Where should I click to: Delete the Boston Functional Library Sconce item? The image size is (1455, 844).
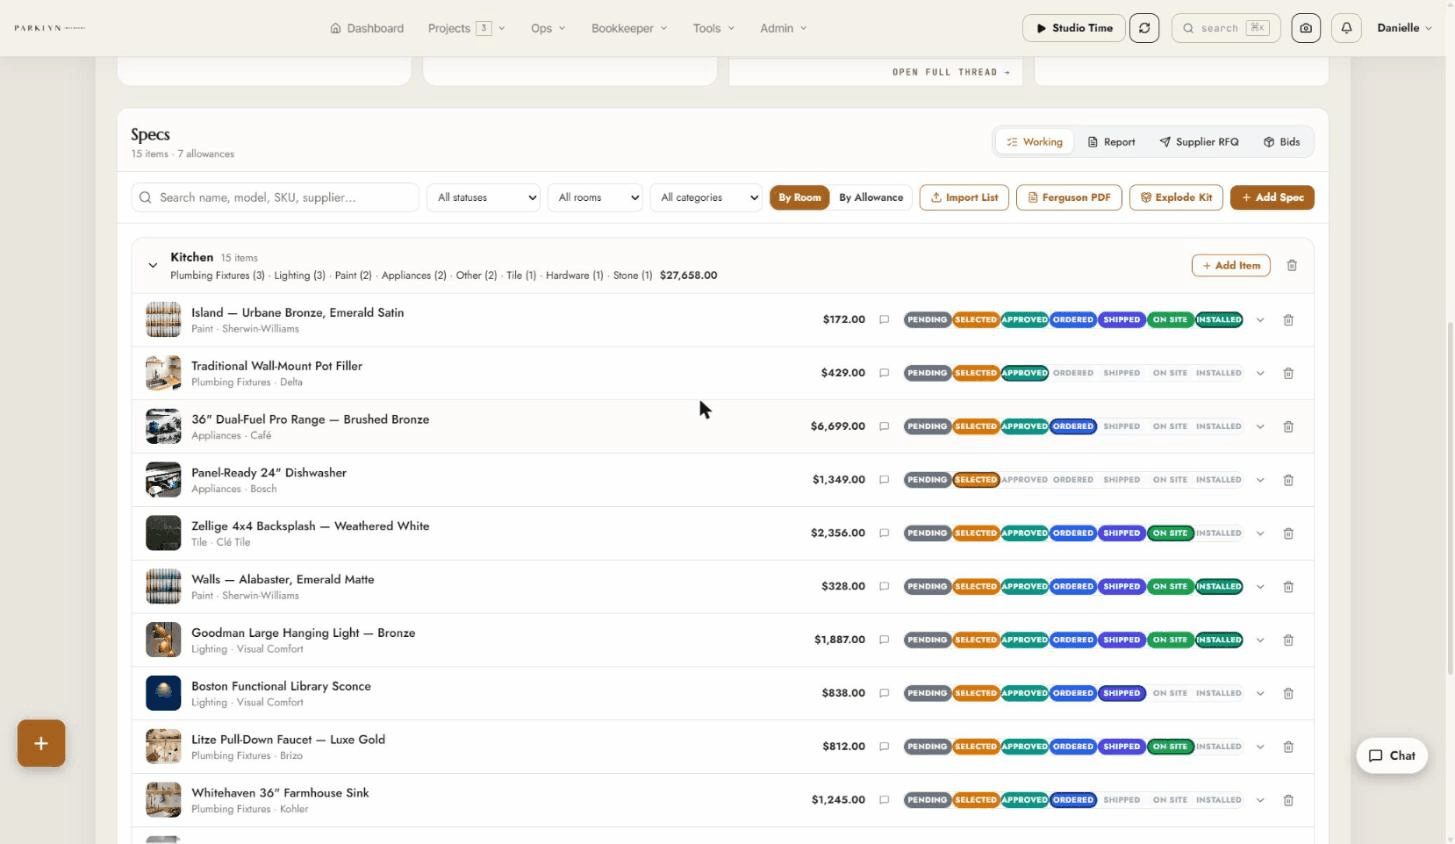[1288, 693]
